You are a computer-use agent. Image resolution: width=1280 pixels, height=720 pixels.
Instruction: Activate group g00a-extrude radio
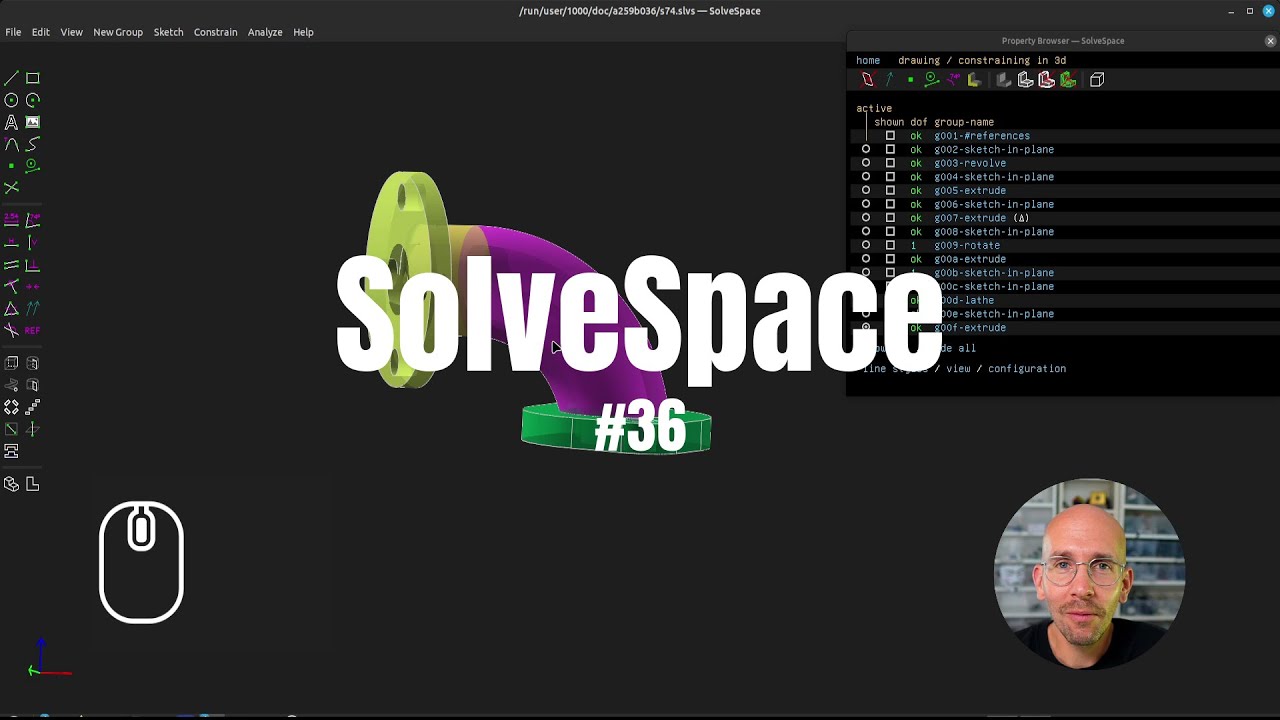click(x=866, y=259)
